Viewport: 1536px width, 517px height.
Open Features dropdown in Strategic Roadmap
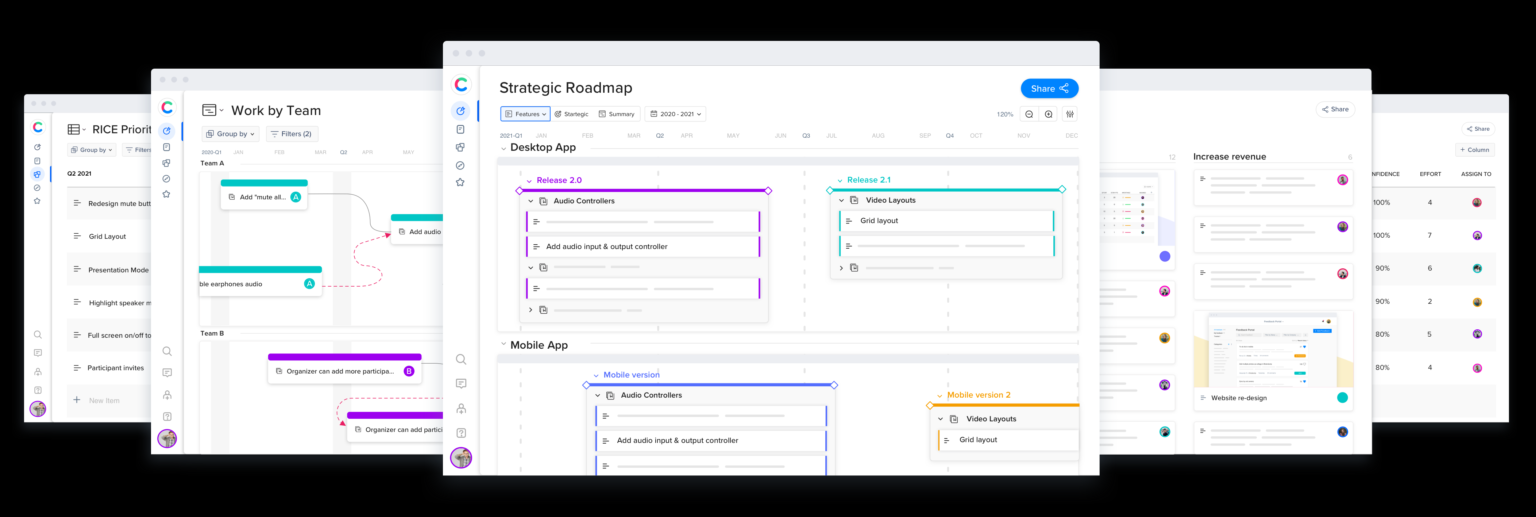[525, 114]
